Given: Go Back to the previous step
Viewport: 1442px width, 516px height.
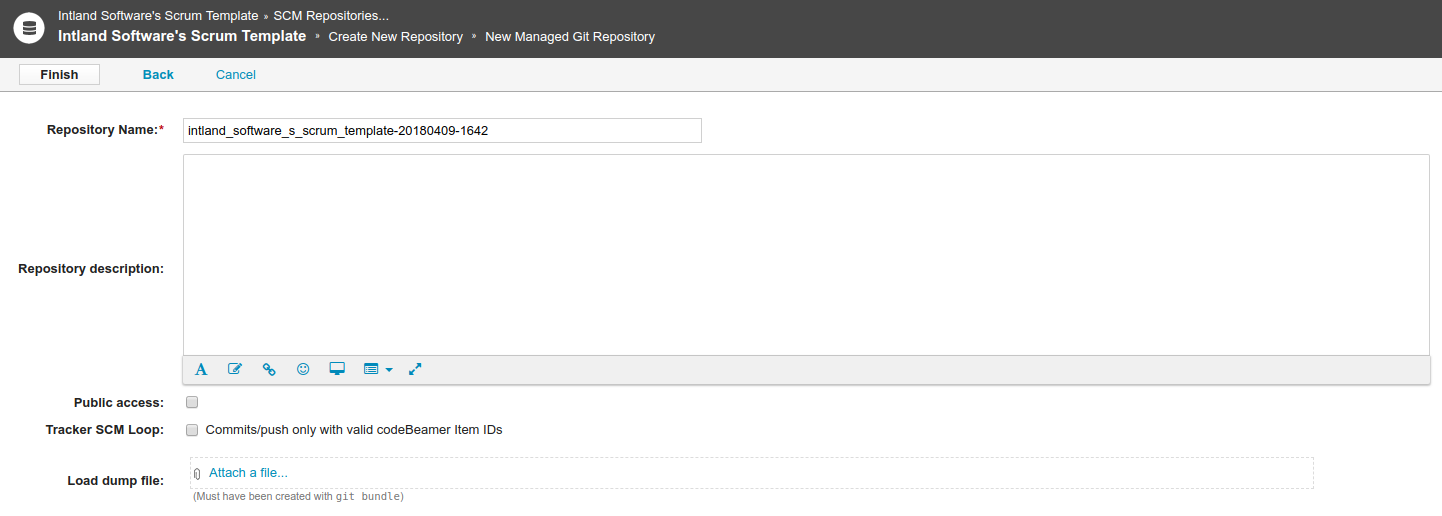Looking at the screenshot, I should (158, 75).
